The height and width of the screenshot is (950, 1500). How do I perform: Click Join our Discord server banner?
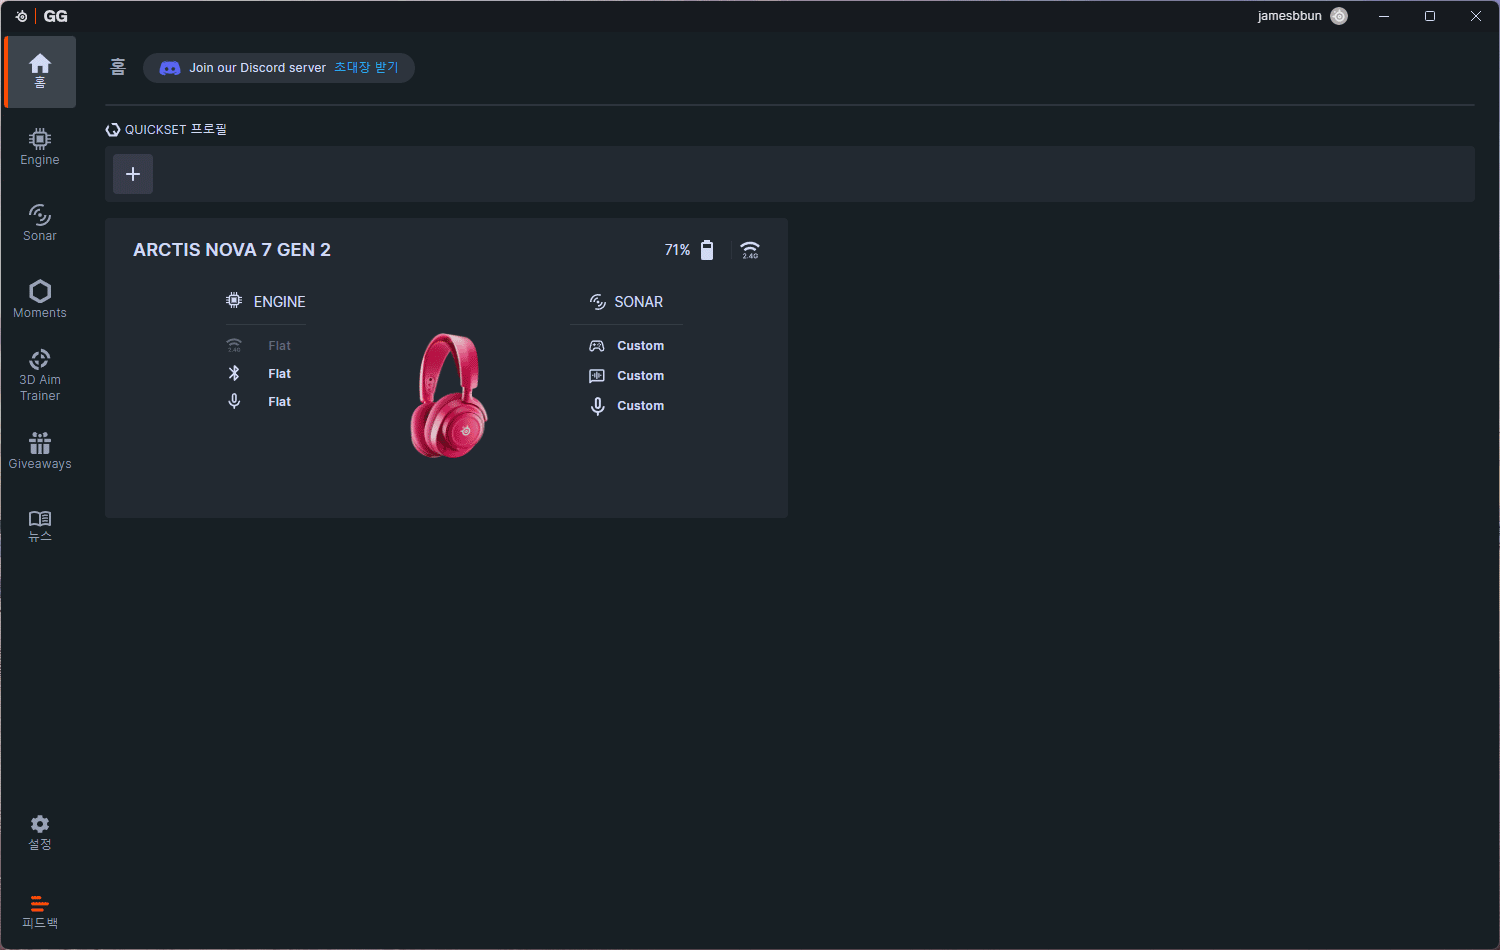click(x=279, y=68)
